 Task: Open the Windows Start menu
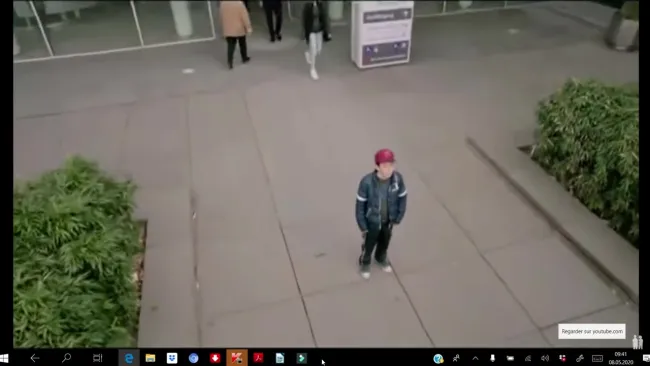(x=4, y=358)
